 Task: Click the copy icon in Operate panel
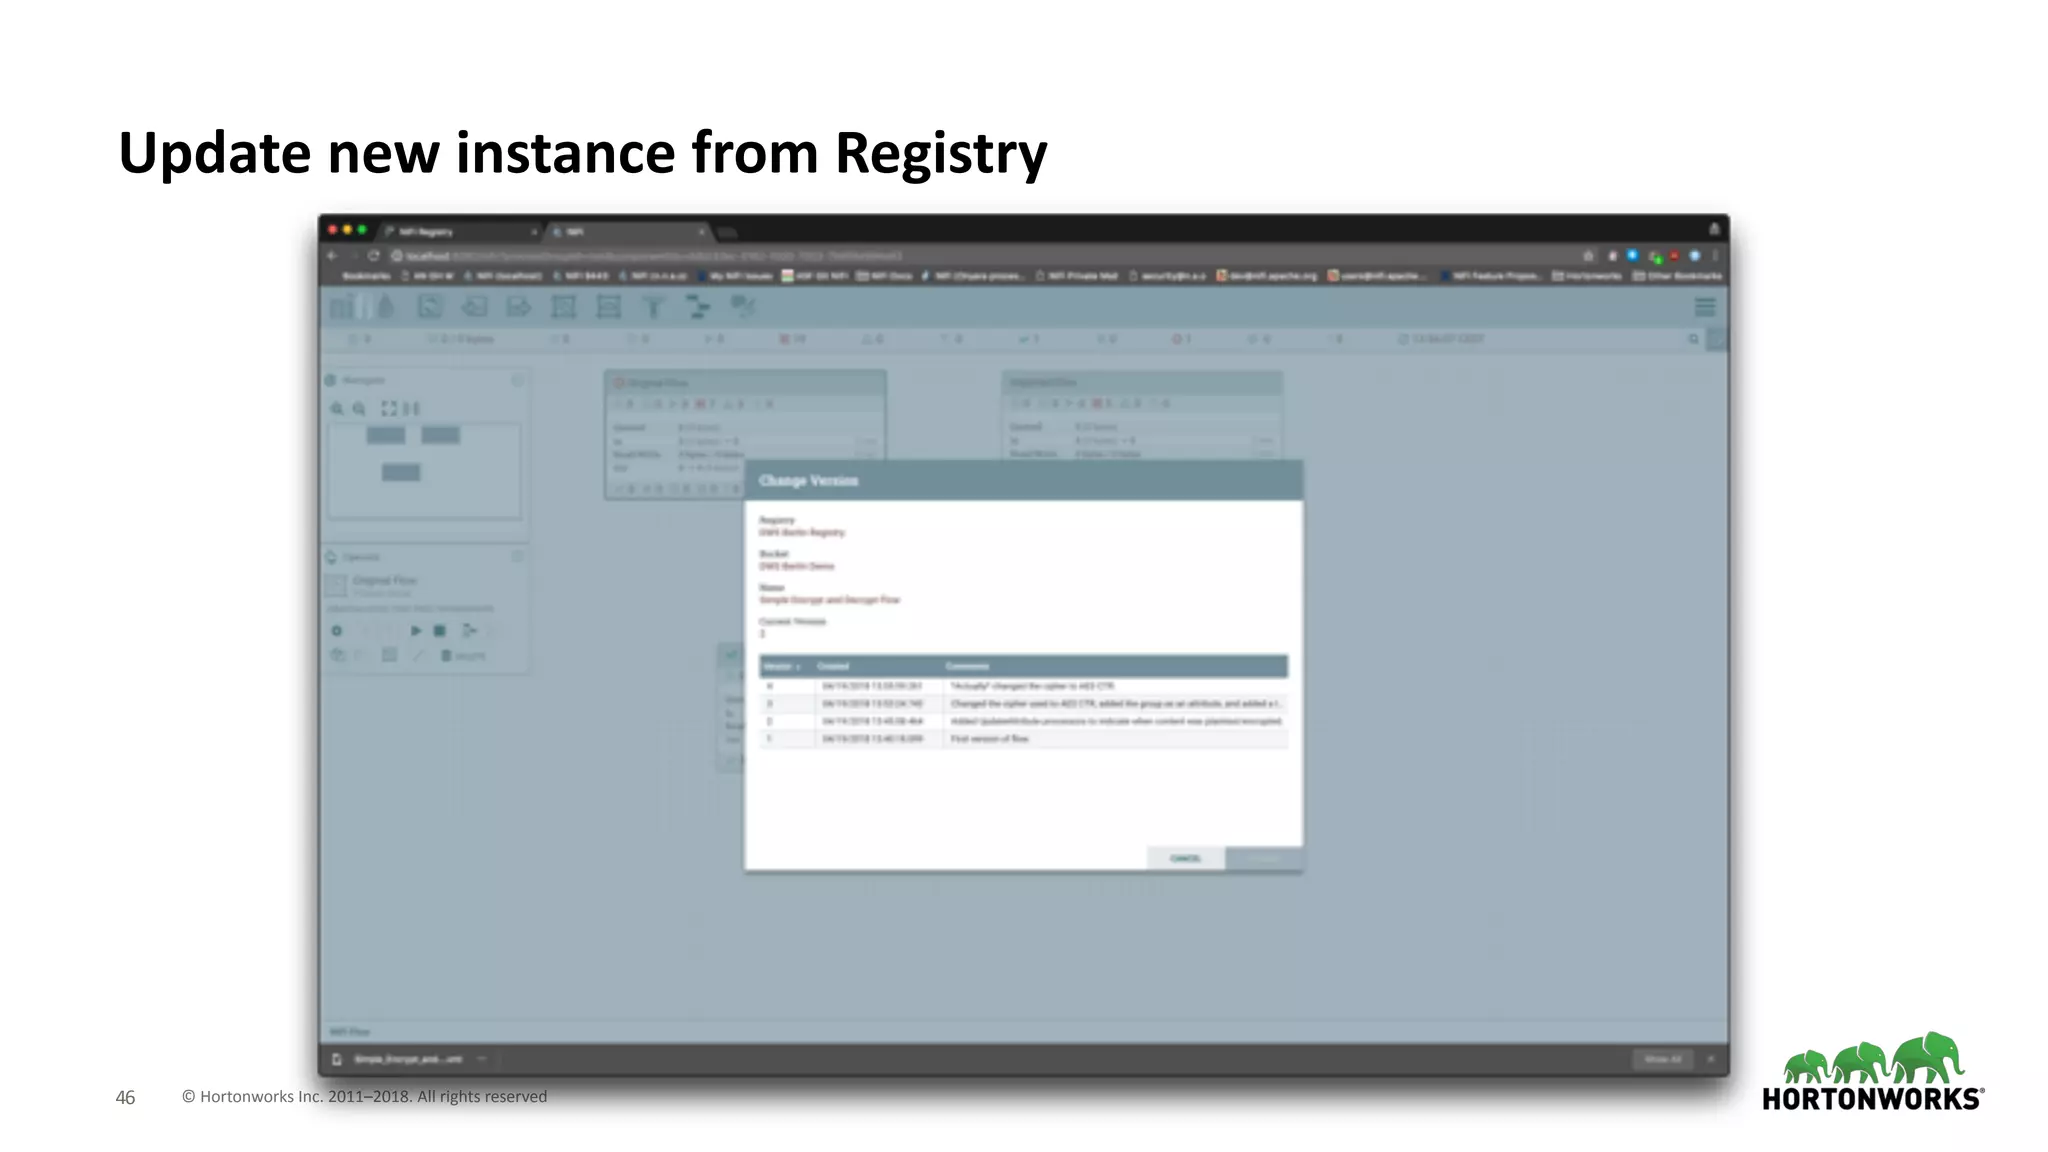(x=338, y=656)
